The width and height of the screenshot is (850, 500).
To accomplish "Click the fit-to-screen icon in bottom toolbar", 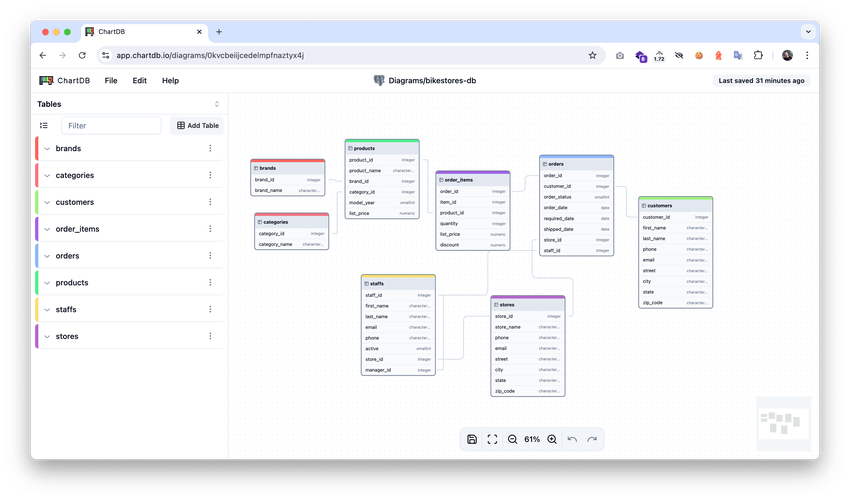I will coord(492,439).
